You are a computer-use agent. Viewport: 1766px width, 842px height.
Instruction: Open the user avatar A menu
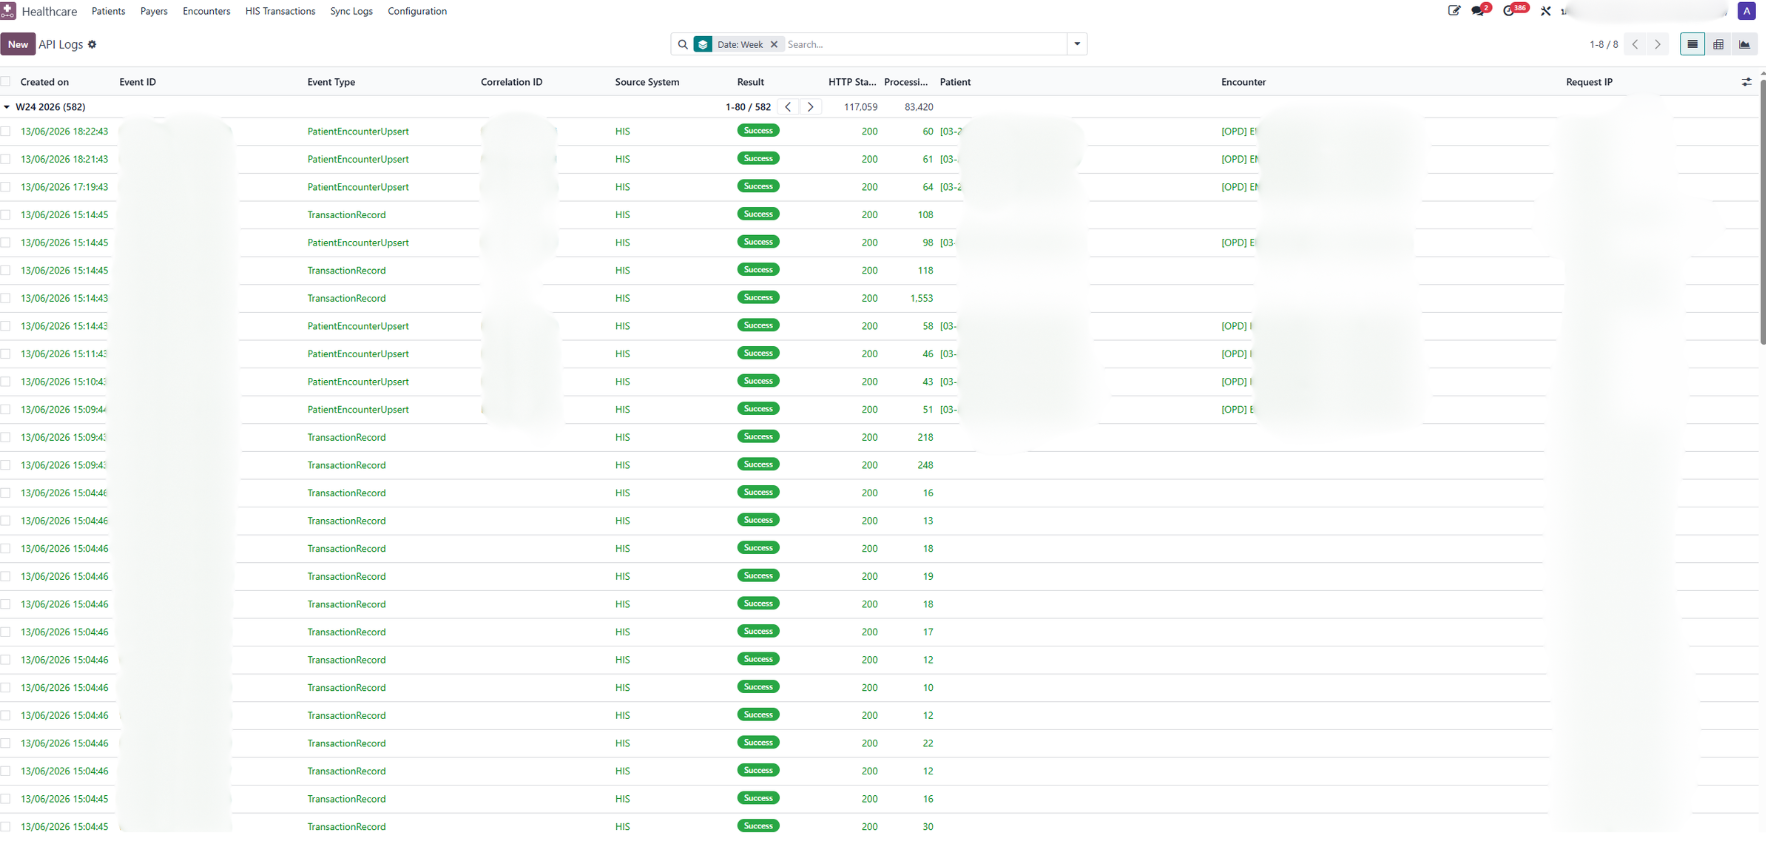(x=1747, y=11)
